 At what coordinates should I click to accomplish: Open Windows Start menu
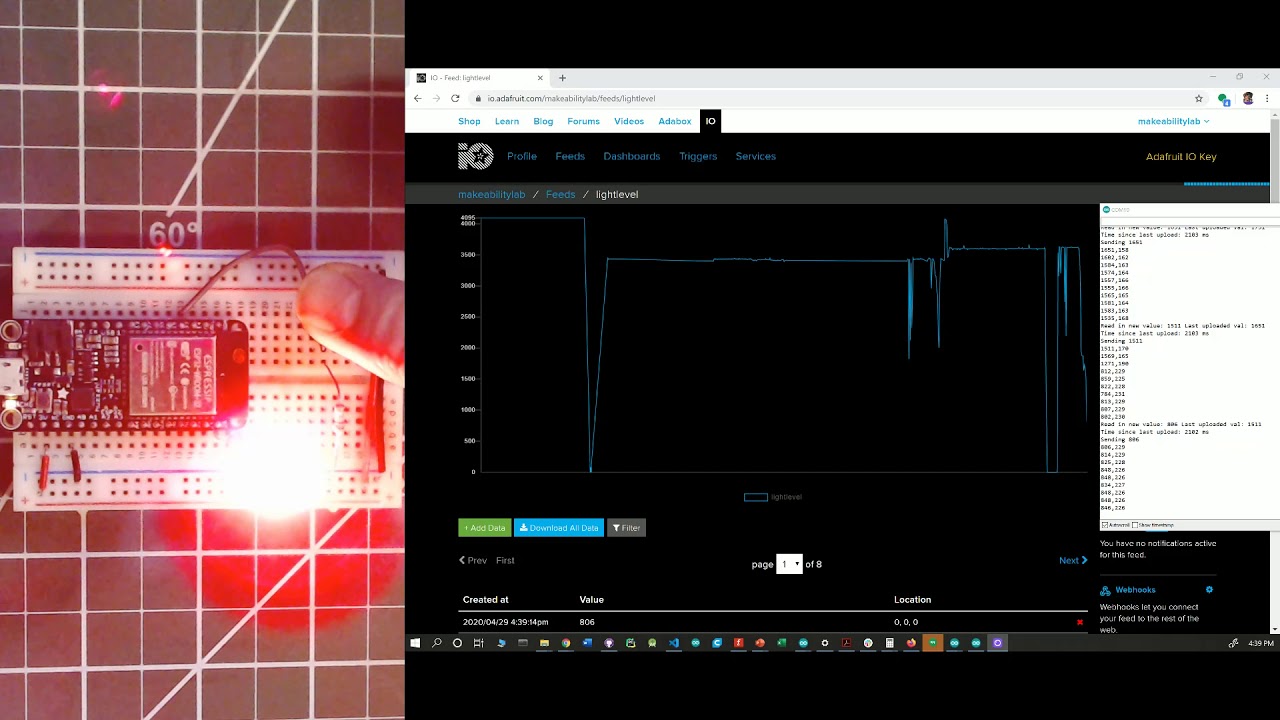[415, 643]
